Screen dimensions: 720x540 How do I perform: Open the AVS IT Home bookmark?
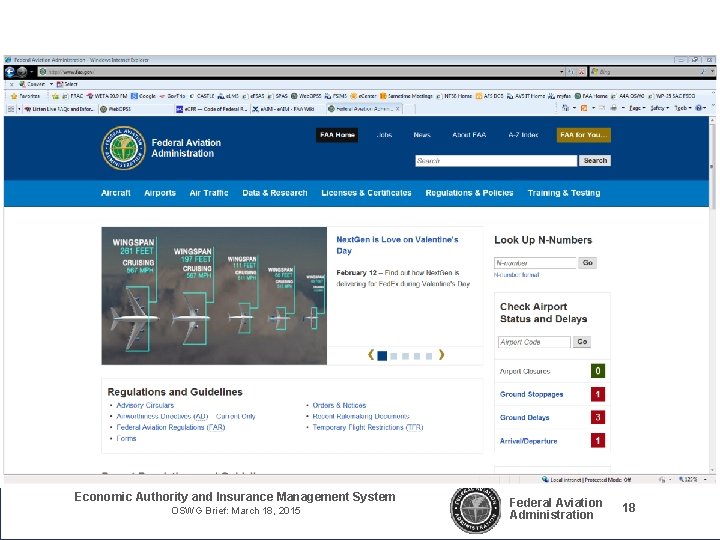tap(526, 96)
